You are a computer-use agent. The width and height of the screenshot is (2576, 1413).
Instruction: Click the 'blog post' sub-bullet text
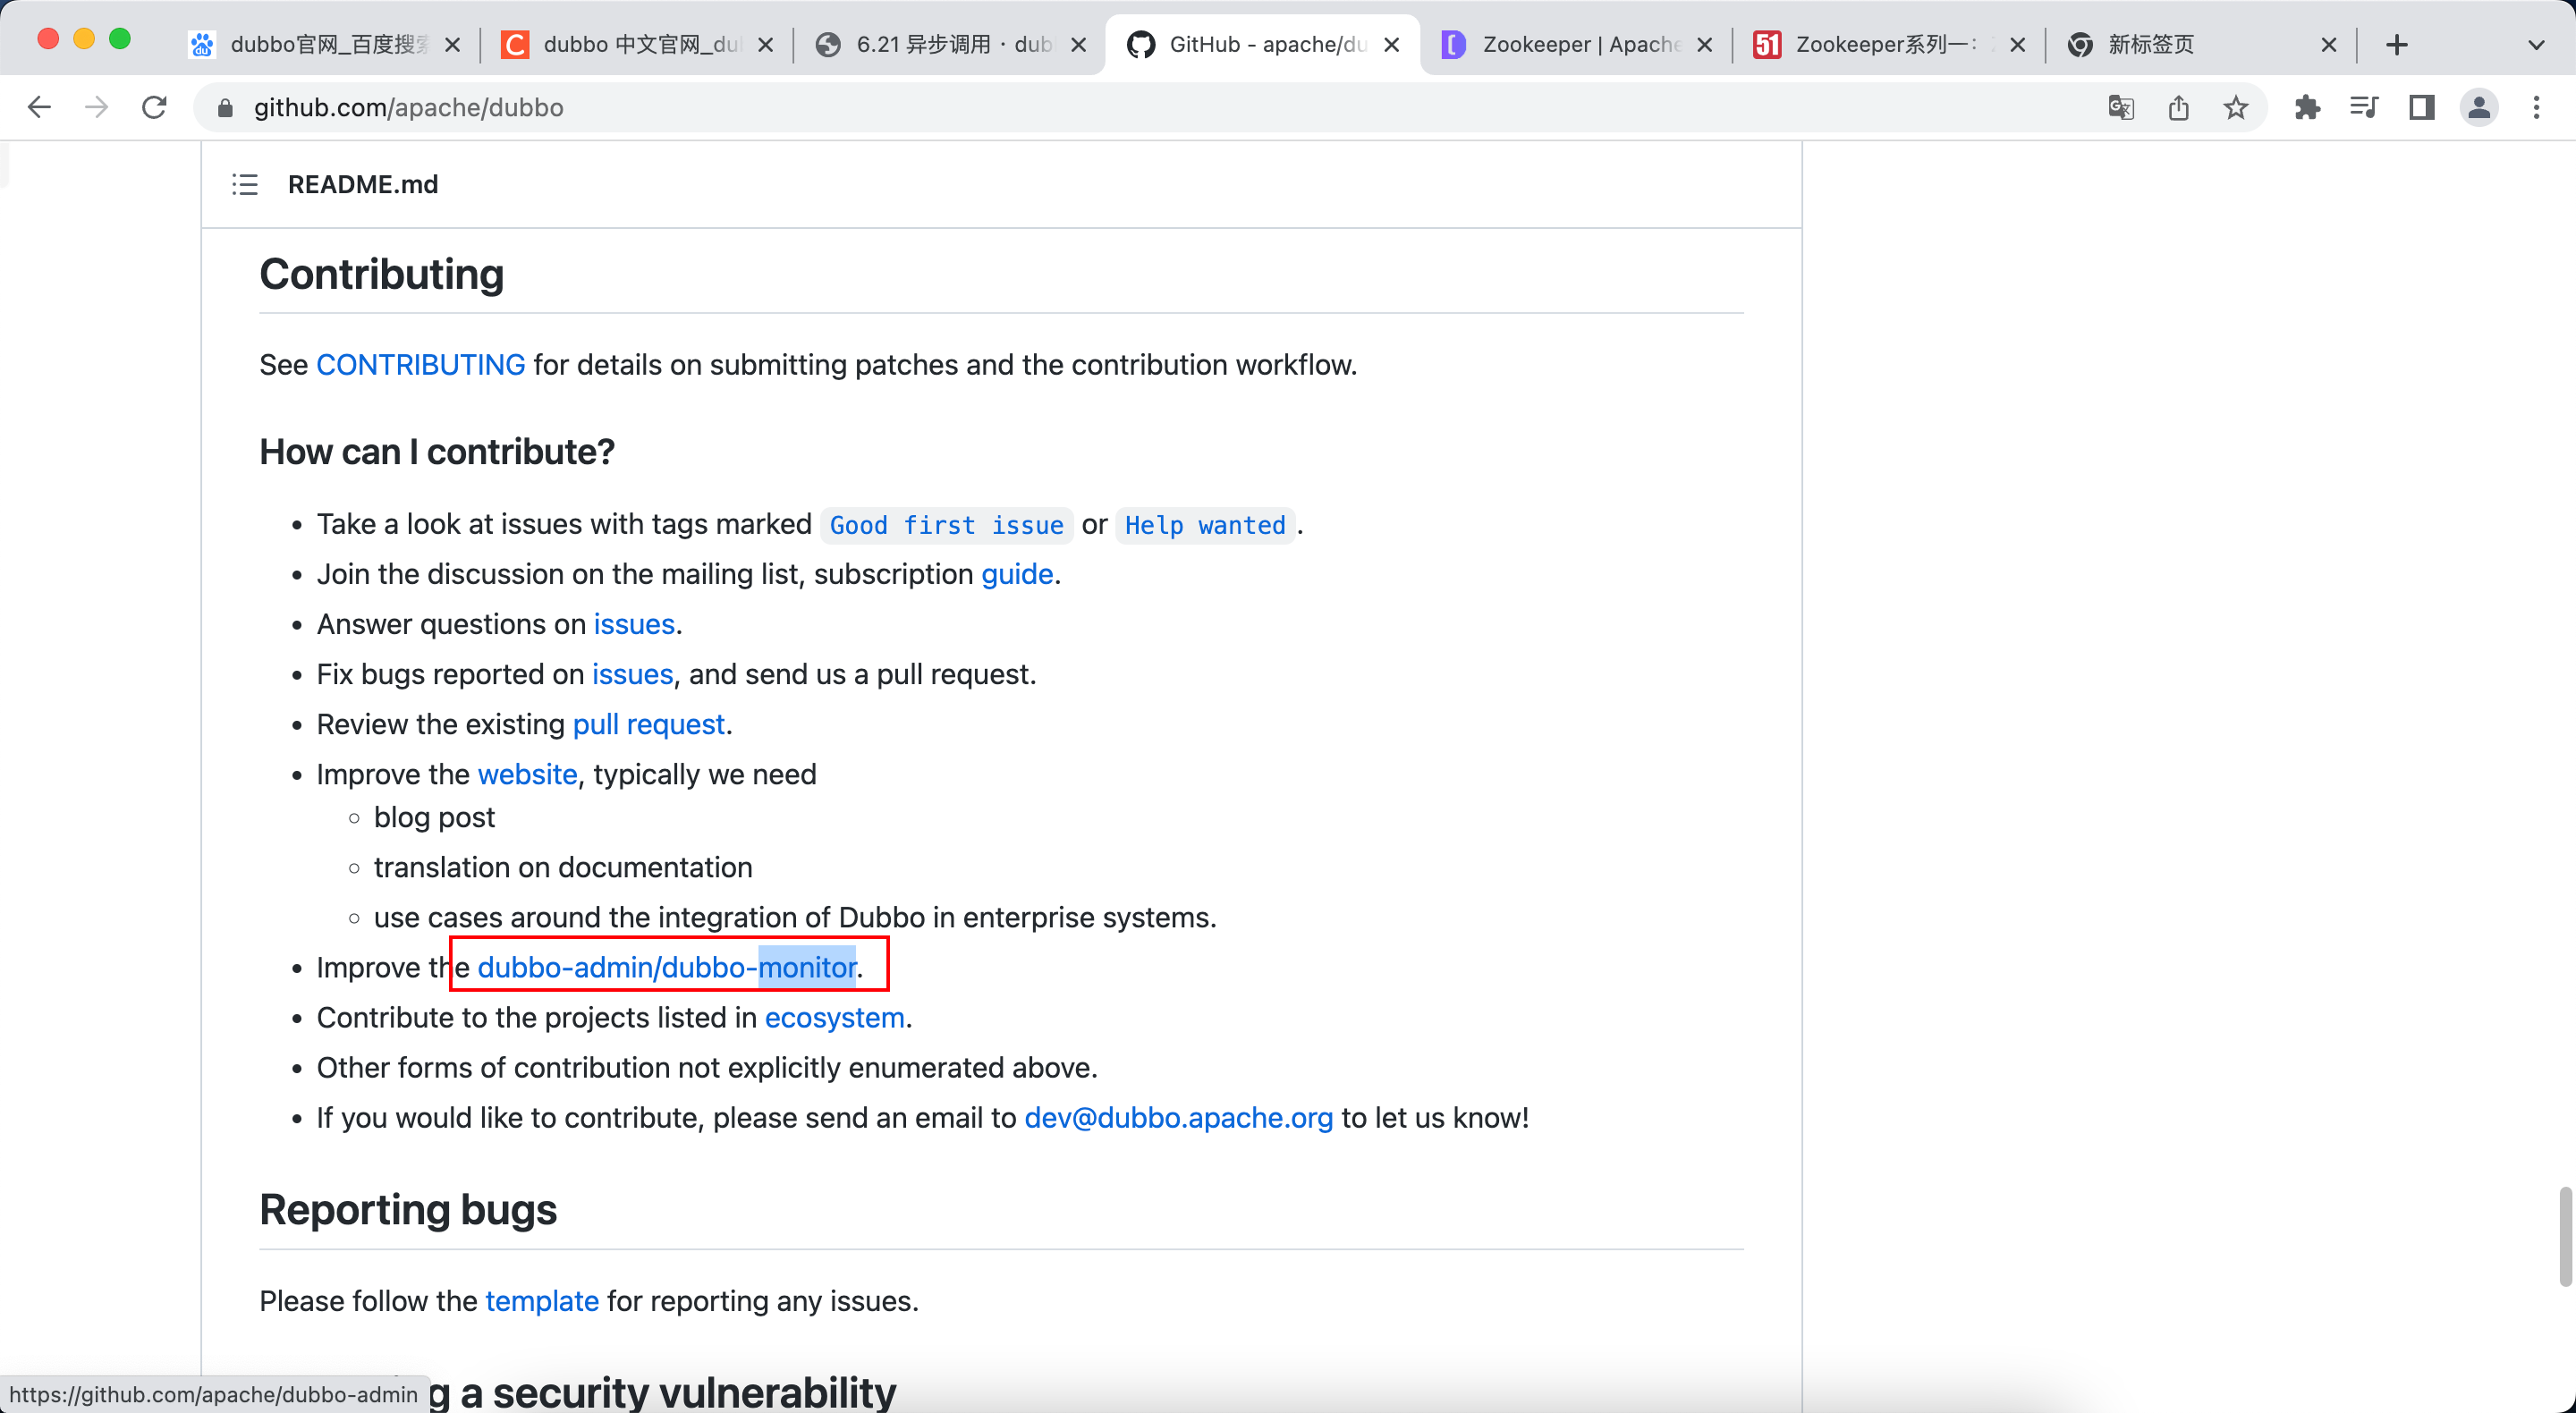coord(434,817)
